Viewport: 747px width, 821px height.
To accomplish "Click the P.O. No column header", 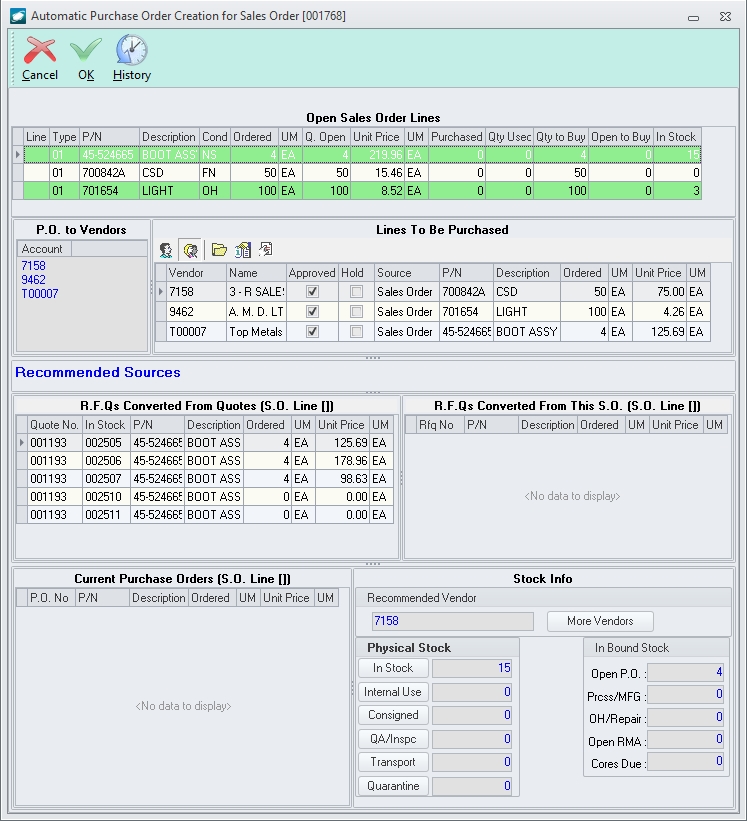I will coord(51,598).
